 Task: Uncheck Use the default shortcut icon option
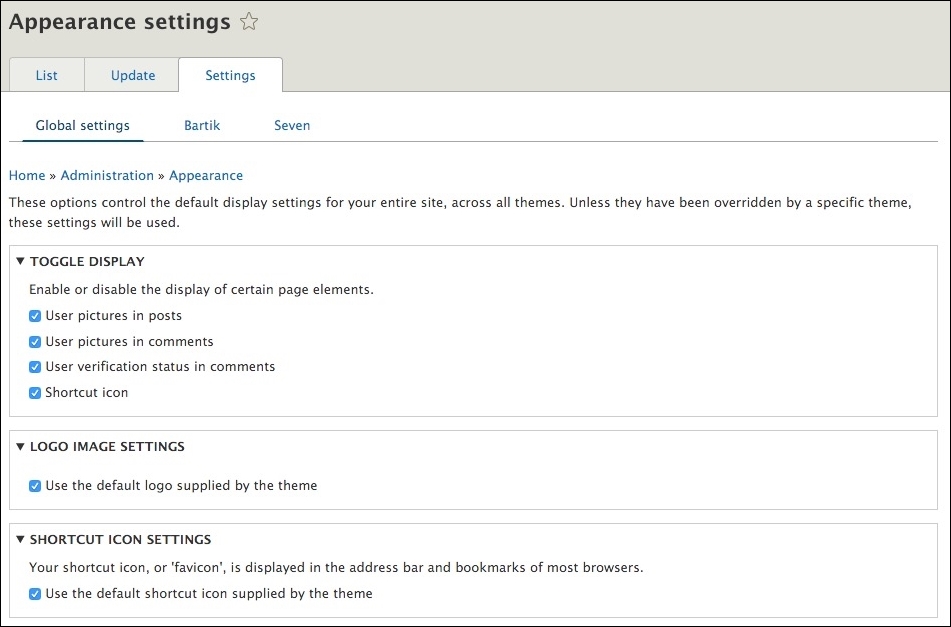coord(35,594)
